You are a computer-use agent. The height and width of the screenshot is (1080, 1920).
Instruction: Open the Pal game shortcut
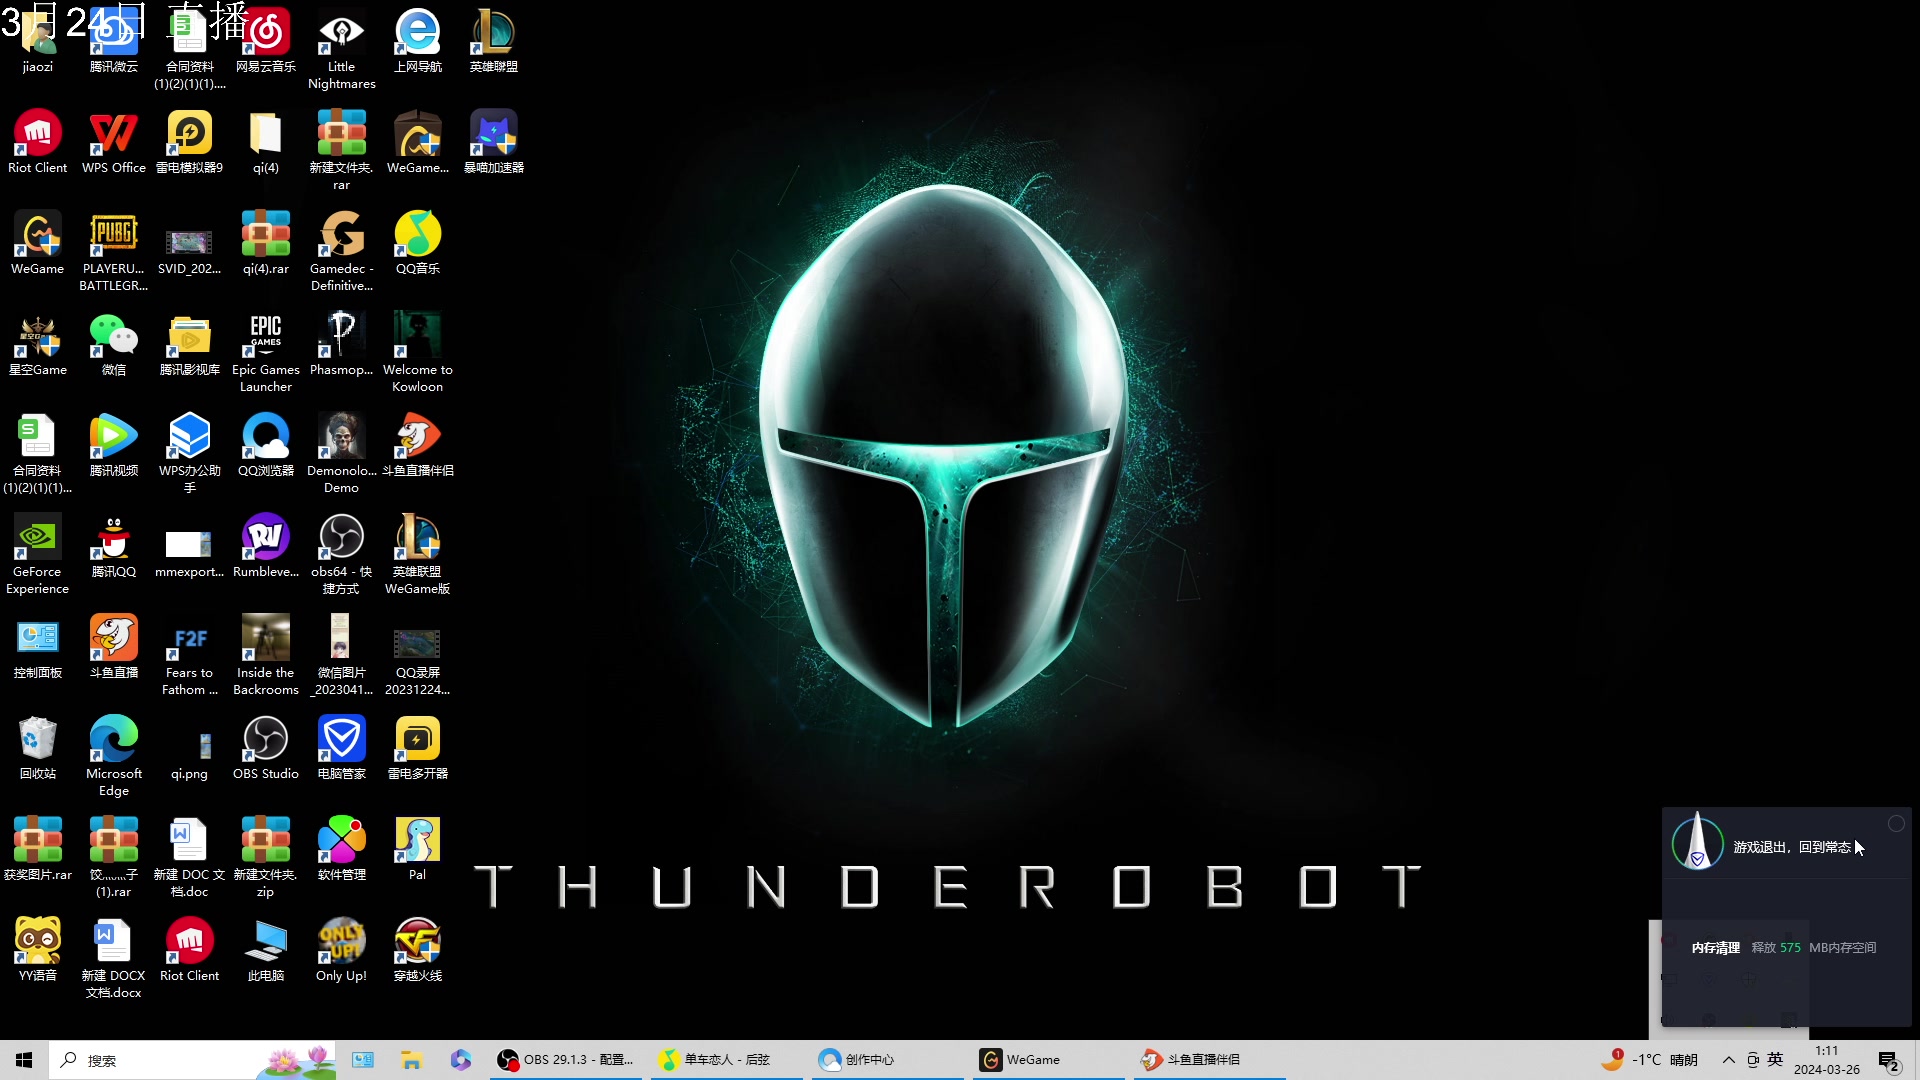tap(418, 850)
